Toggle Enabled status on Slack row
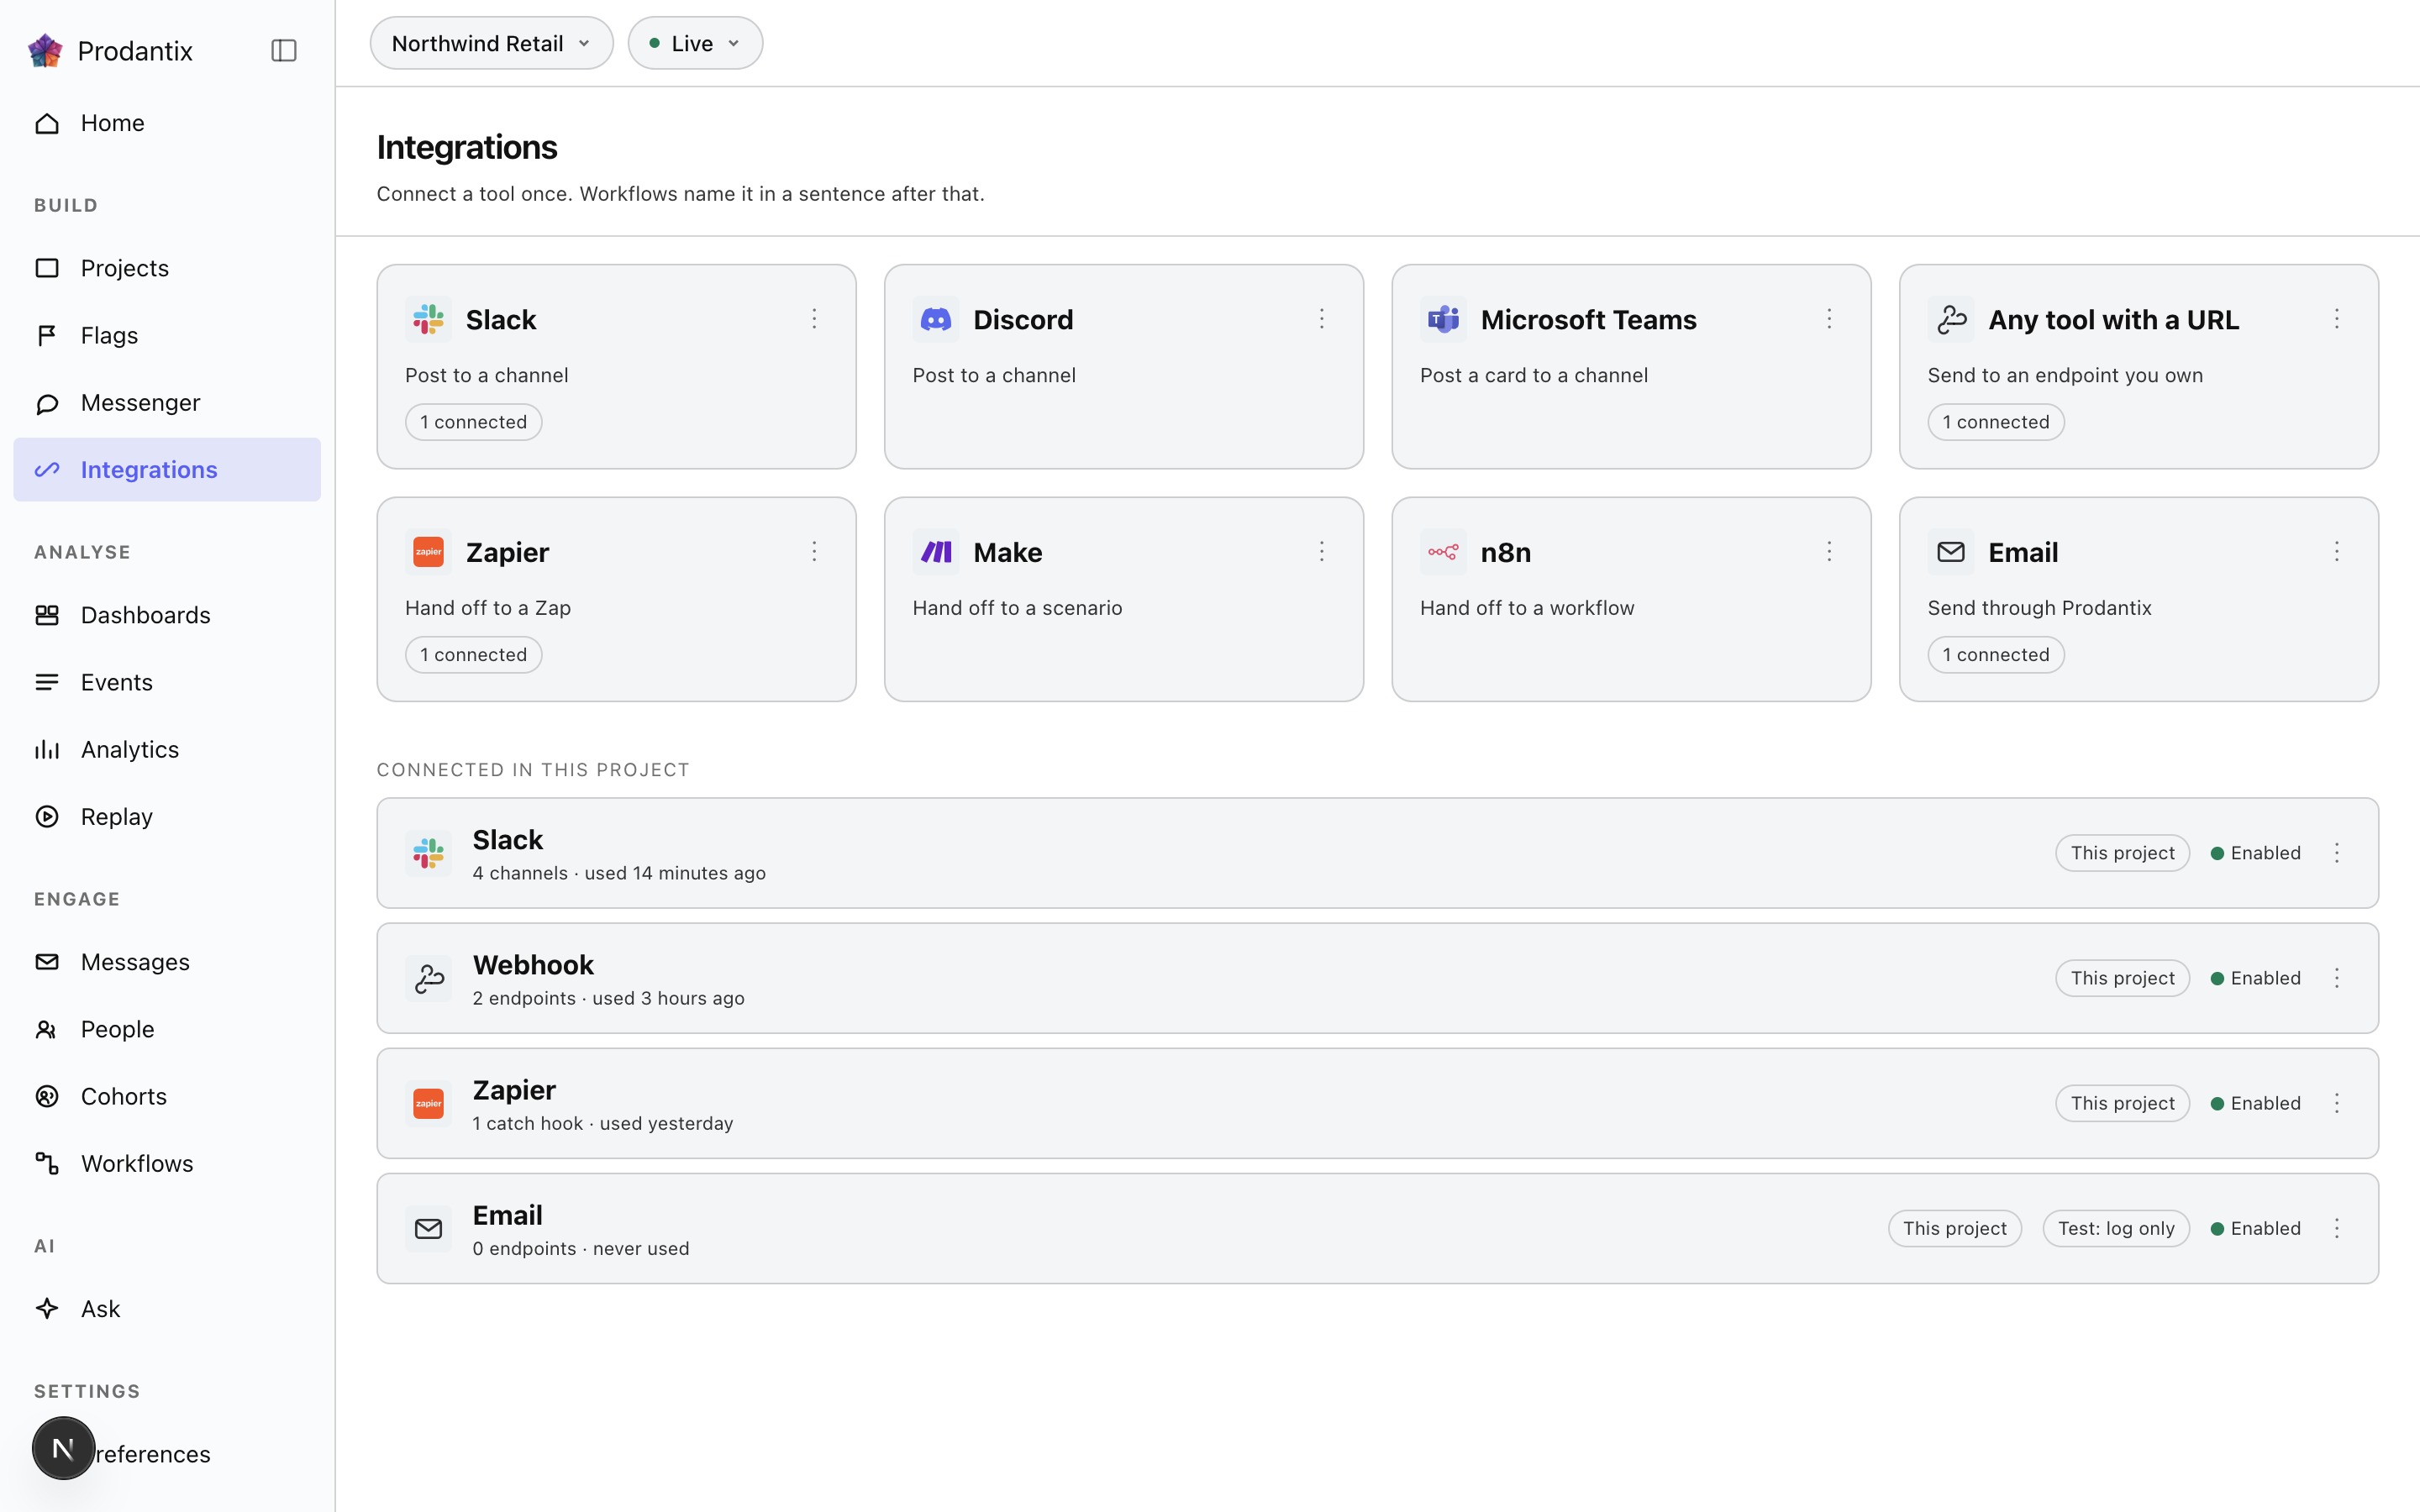 [x=2255, y=853]
